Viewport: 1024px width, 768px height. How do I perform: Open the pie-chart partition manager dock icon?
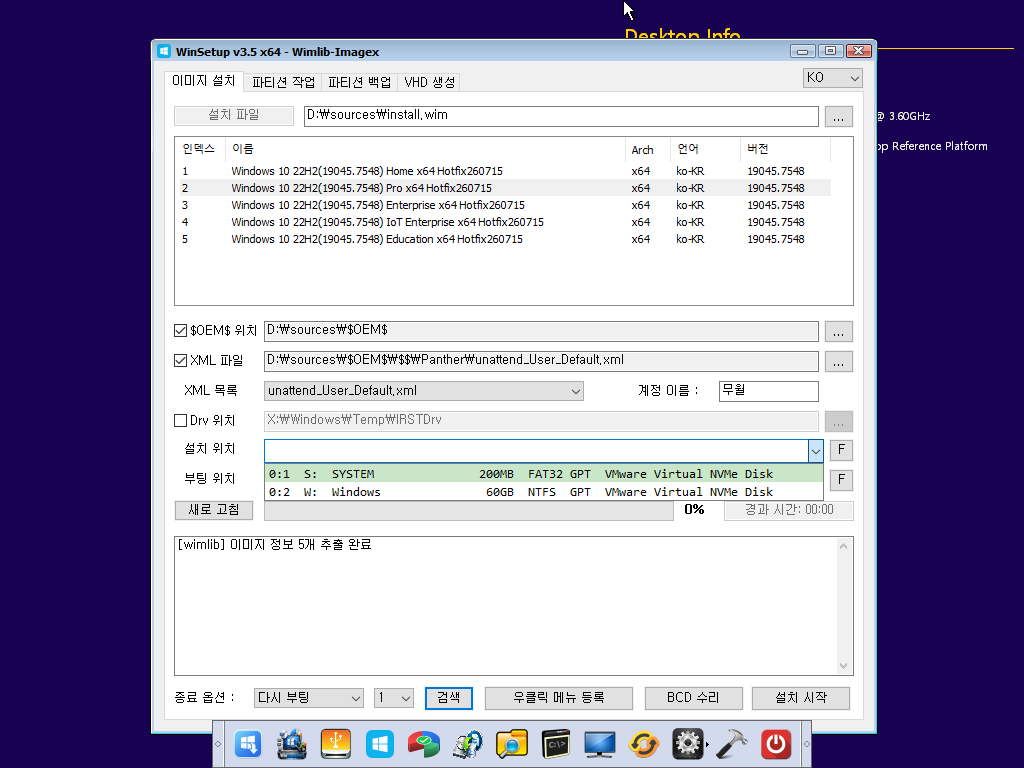click(x=423, y=744)
